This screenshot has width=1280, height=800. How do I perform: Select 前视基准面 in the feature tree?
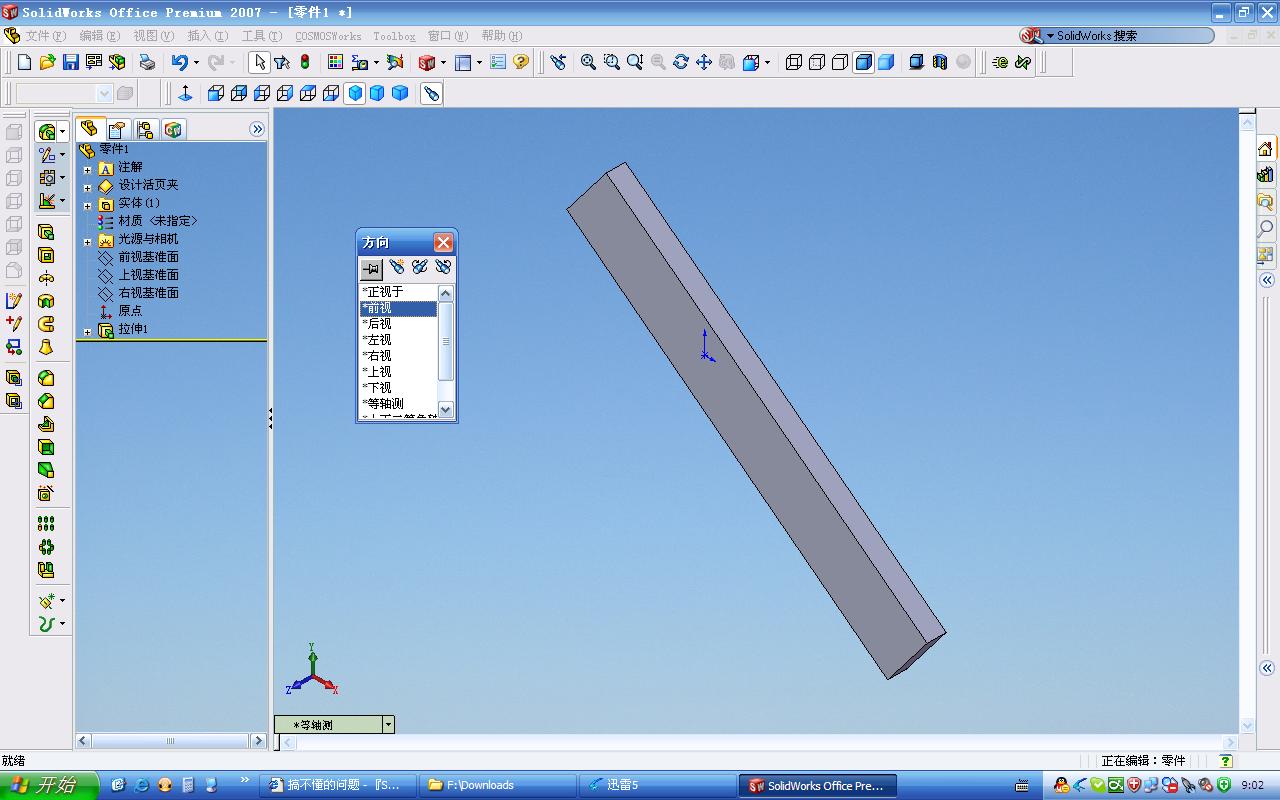click(x=148, y=257)
